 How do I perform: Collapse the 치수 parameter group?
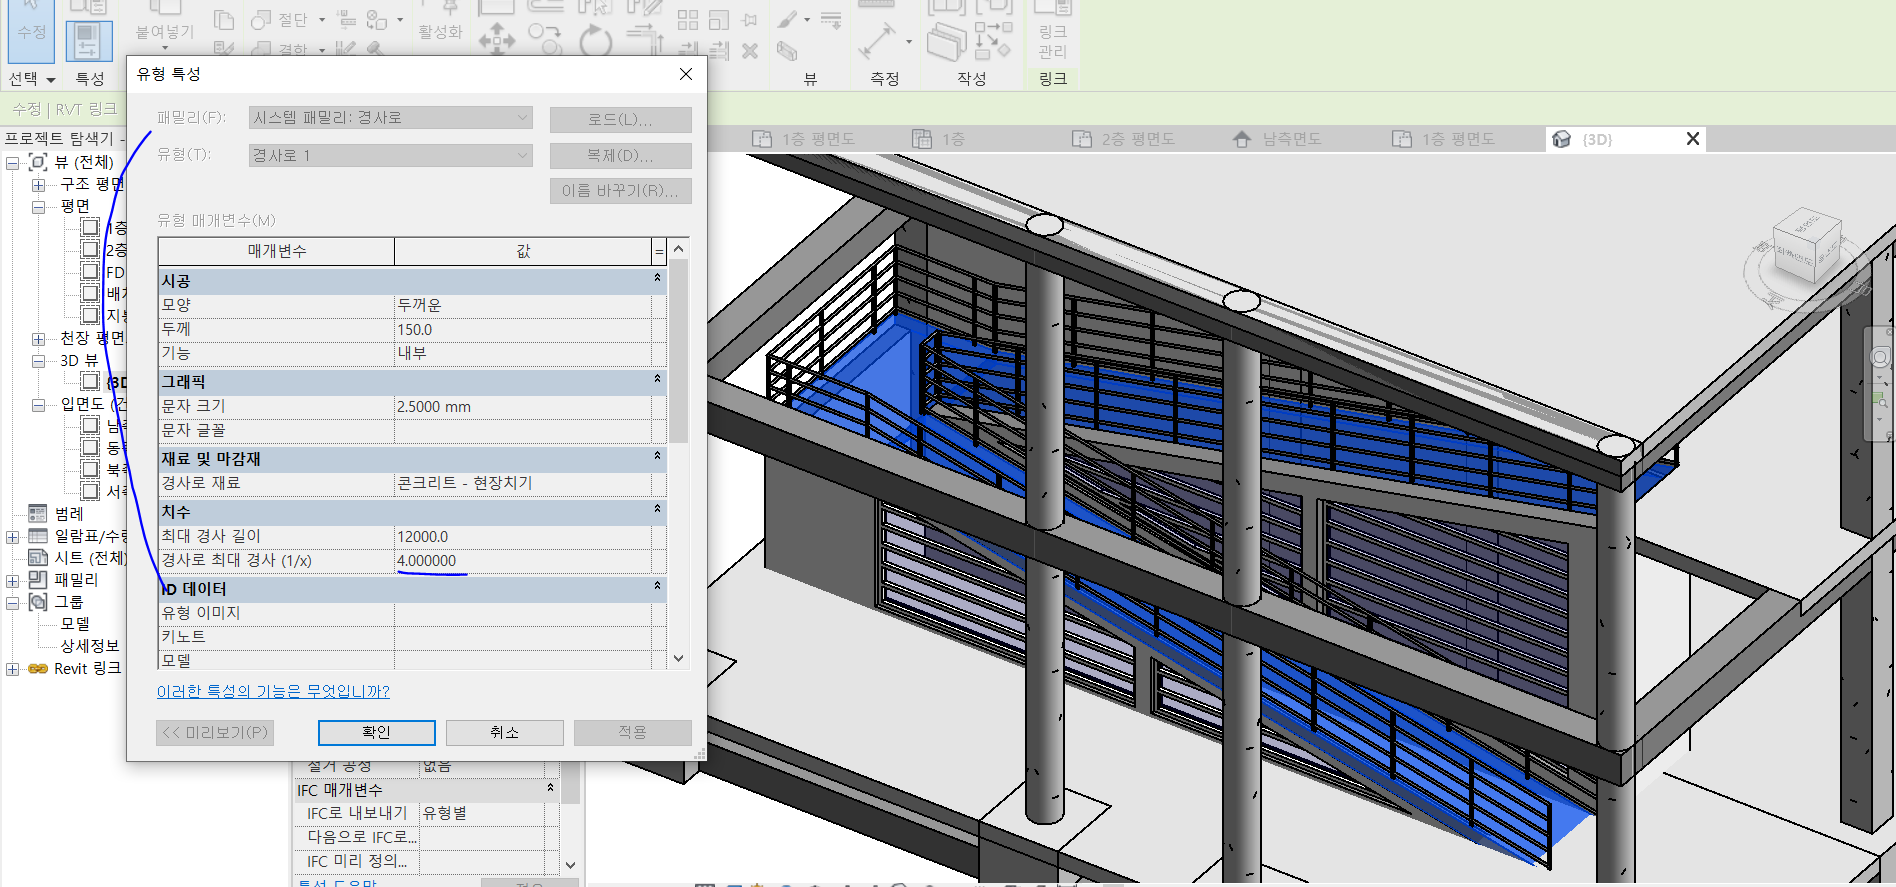pyautogui.click(x=657, y=510)
